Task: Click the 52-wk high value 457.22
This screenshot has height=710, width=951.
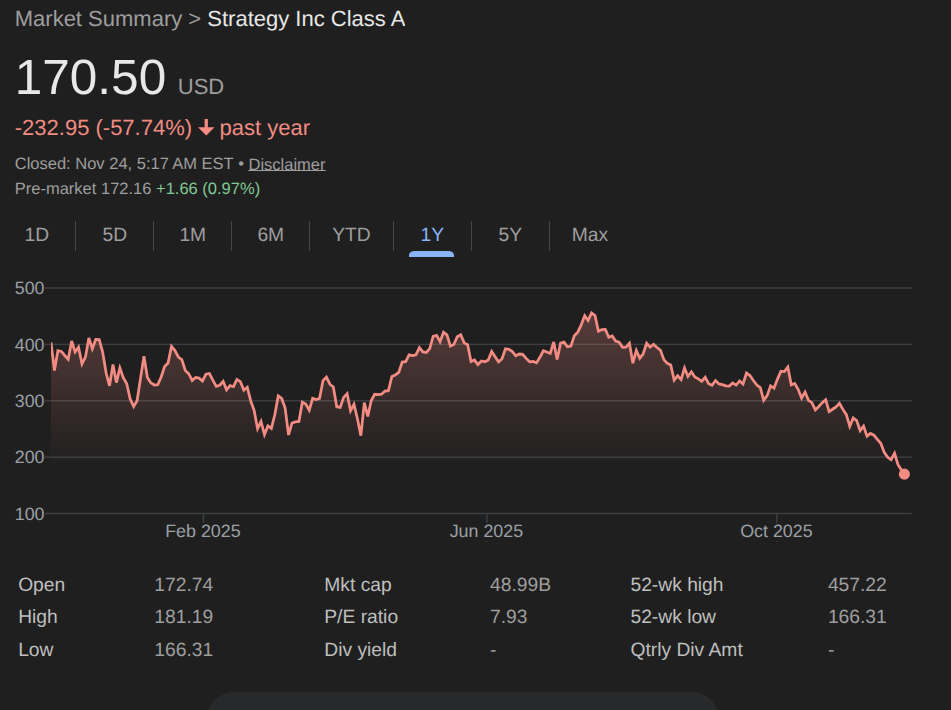Action: pos(857,584)
